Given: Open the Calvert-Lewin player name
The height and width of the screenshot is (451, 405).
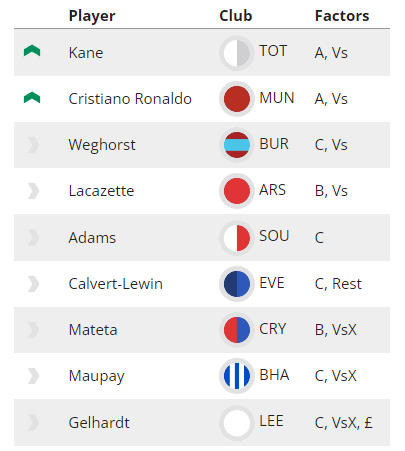Looking at the screenshot, I should coord(116,284).
